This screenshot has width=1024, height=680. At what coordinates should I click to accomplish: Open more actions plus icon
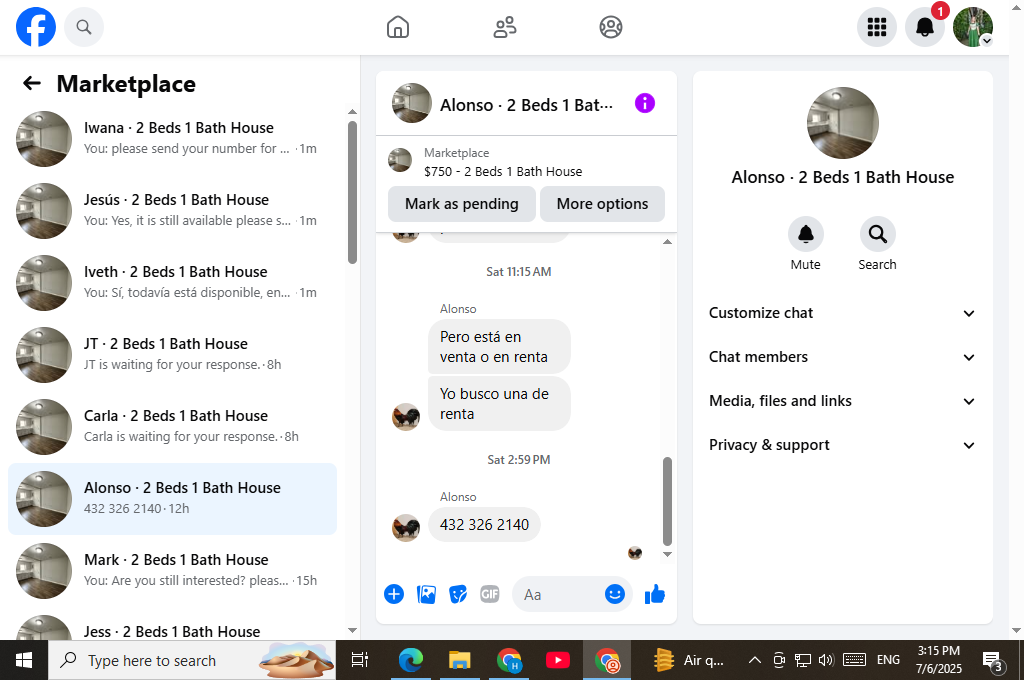point(394,594)
